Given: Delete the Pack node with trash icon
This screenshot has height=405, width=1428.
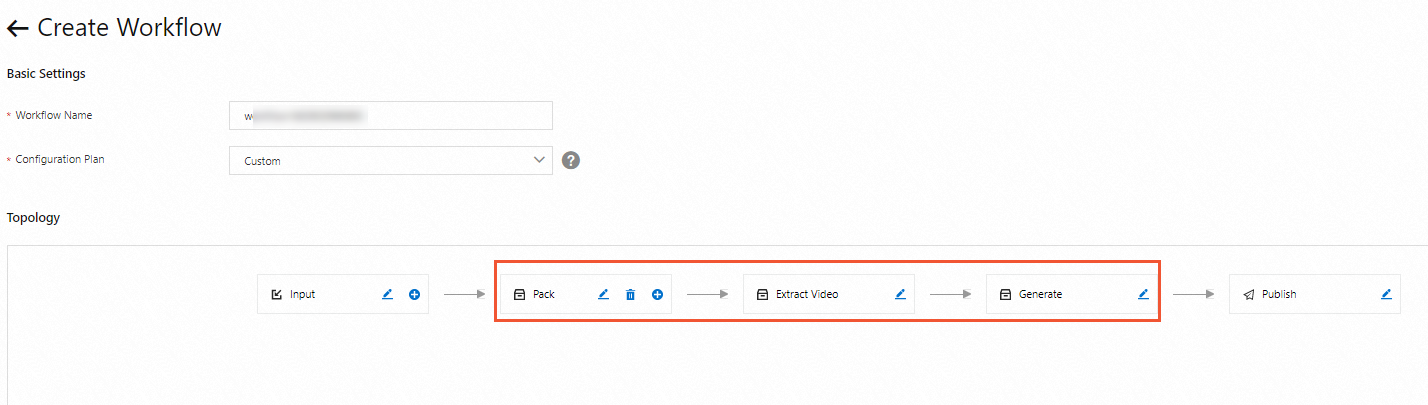Looking at the screenshot, I should [x=630, y=295].
